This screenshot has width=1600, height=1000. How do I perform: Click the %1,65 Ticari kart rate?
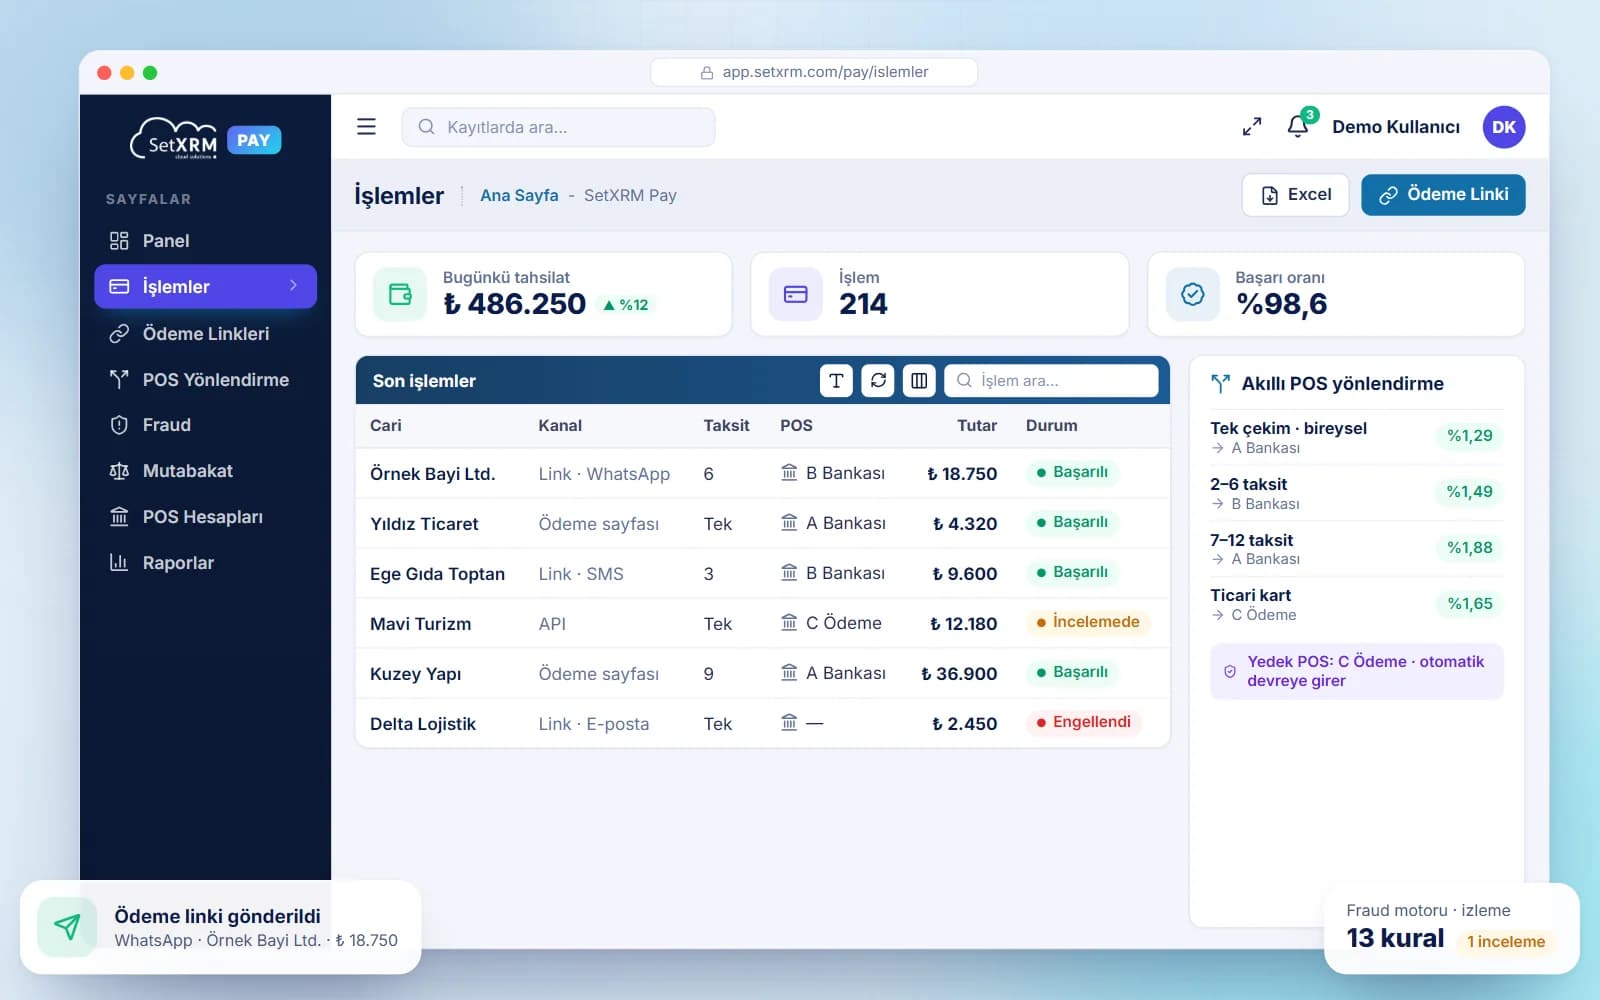[x=1469, y=603]
